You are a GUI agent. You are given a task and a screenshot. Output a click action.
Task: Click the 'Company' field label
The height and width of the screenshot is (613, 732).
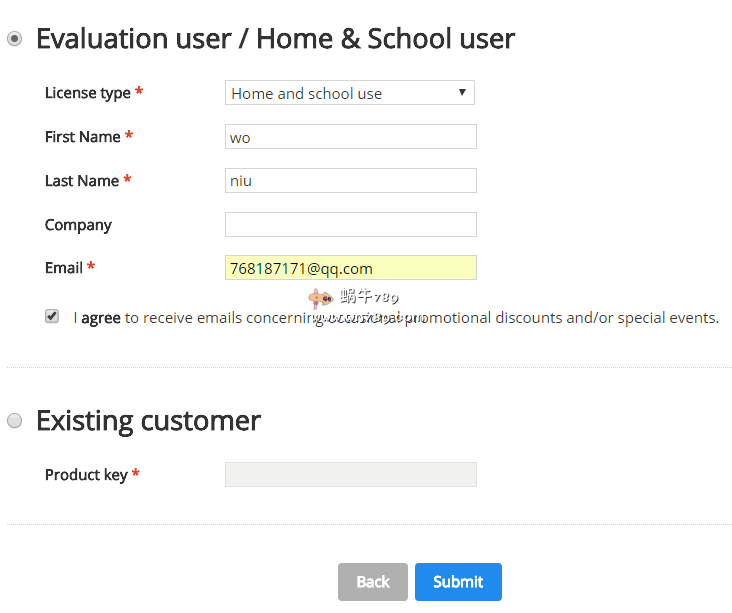[x=78, y=225]
